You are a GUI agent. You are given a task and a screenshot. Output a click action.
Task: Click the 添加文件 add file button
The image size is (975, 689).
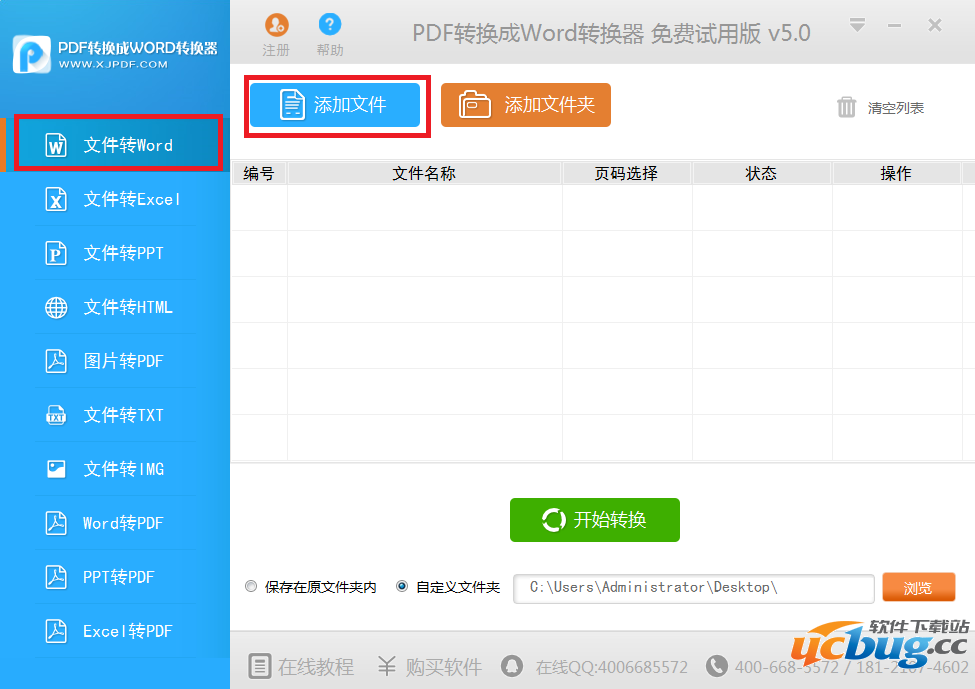point(336,105)
